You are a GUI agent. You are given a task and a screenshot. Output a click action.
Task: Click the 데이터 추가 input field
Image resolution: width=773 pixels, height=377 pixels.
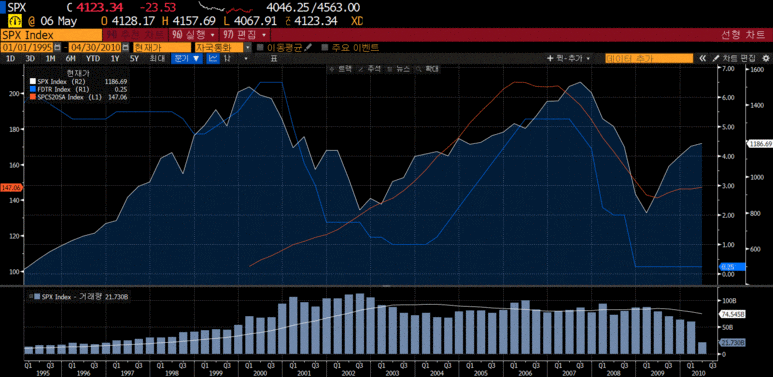tap(649, 58)
